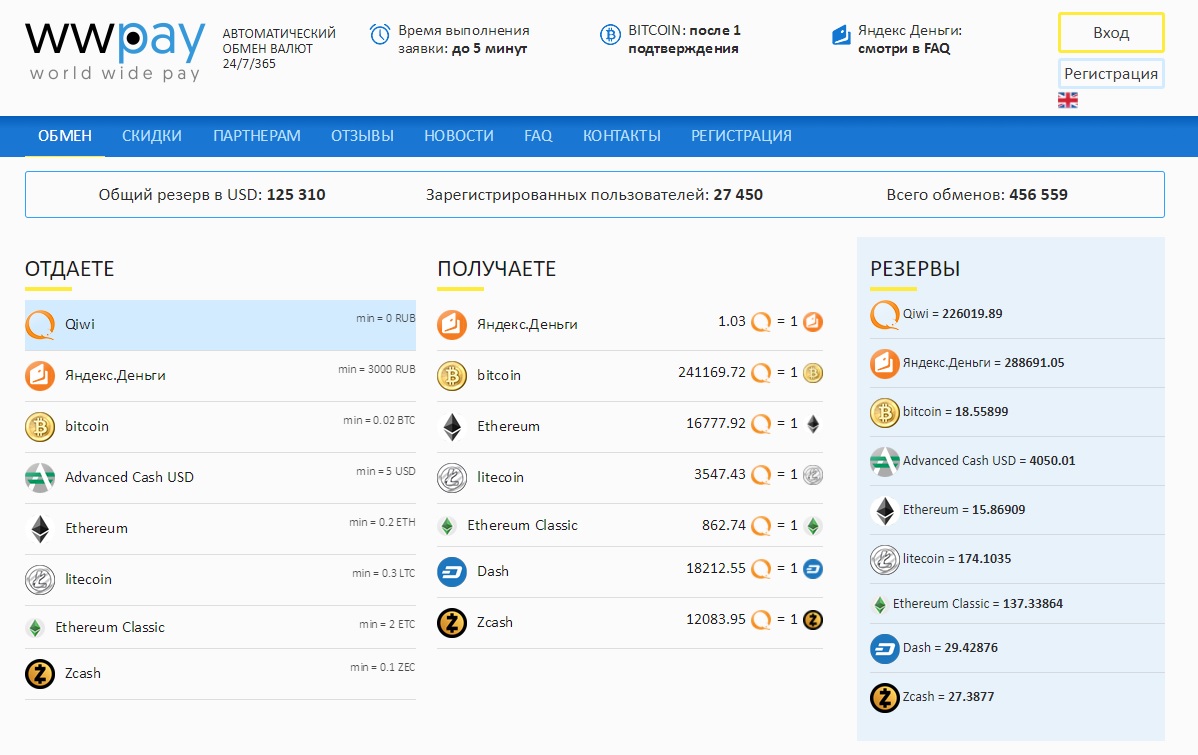
Task: Click the ПОЛУЧАЕТЕ heading
Action: pyautogui.click(x=496, y=269)
